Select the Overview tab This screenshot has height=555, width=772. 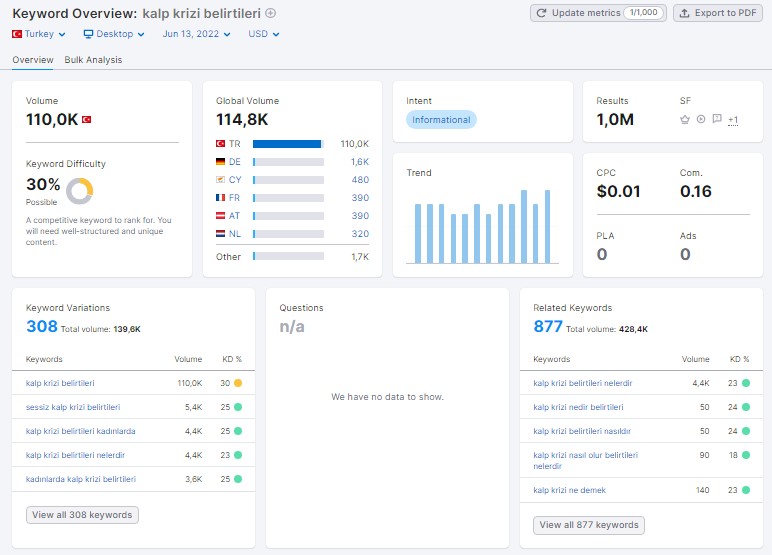[32, 60]
